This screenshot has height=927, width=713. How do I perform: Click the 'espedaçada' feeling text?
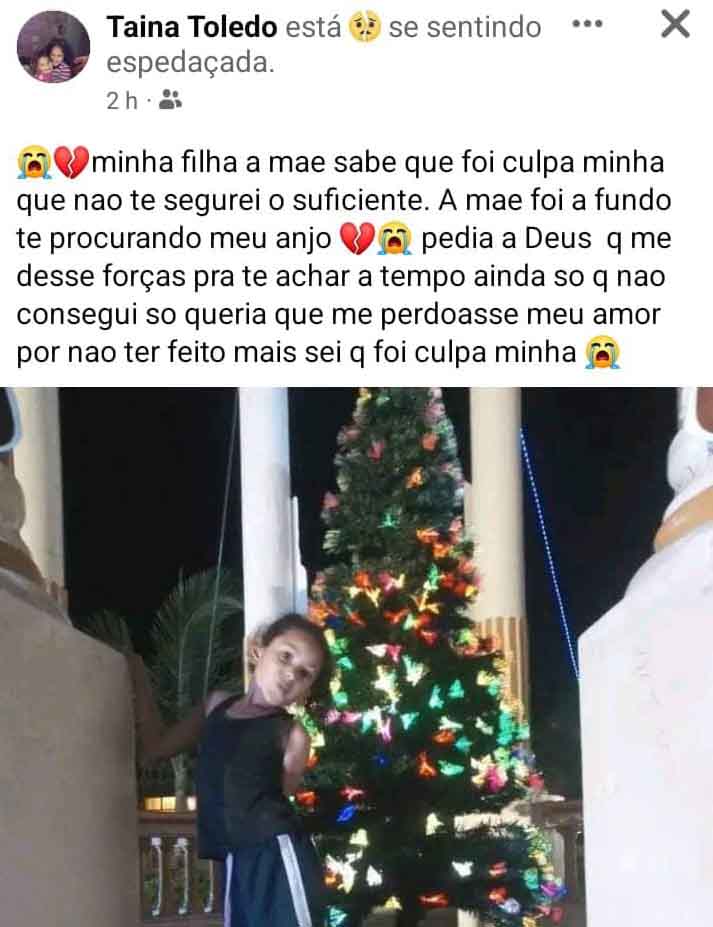190,63
